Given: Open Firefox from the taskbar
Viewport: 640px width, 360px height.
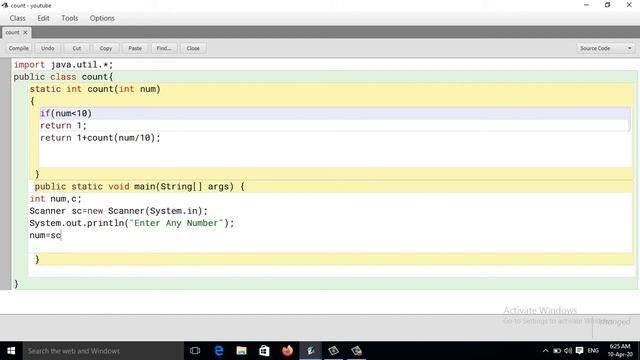Looking at the screenshot, I should (287, 351).
